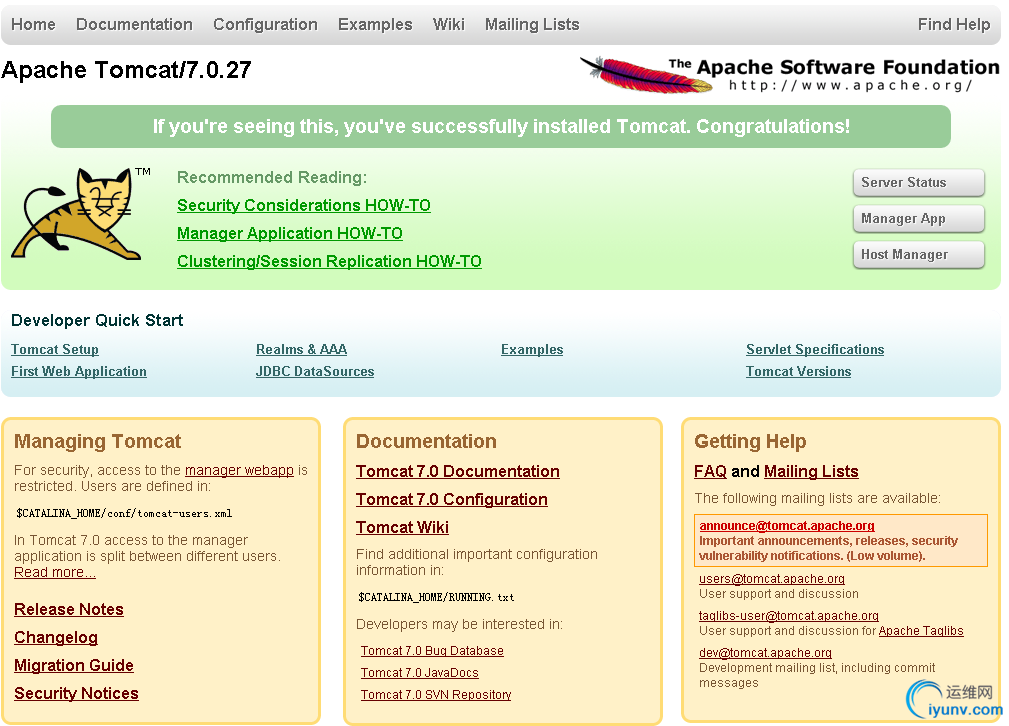This screenshot has width=1009, height=726.
Task: Follow the Tomcat Versions link
Action: tap(798, 371)
